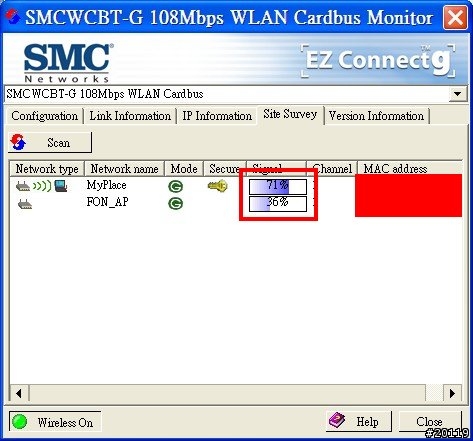Click the 71% signal bar
Viewport: 473px width, 441px height.
tap(278, 187)
